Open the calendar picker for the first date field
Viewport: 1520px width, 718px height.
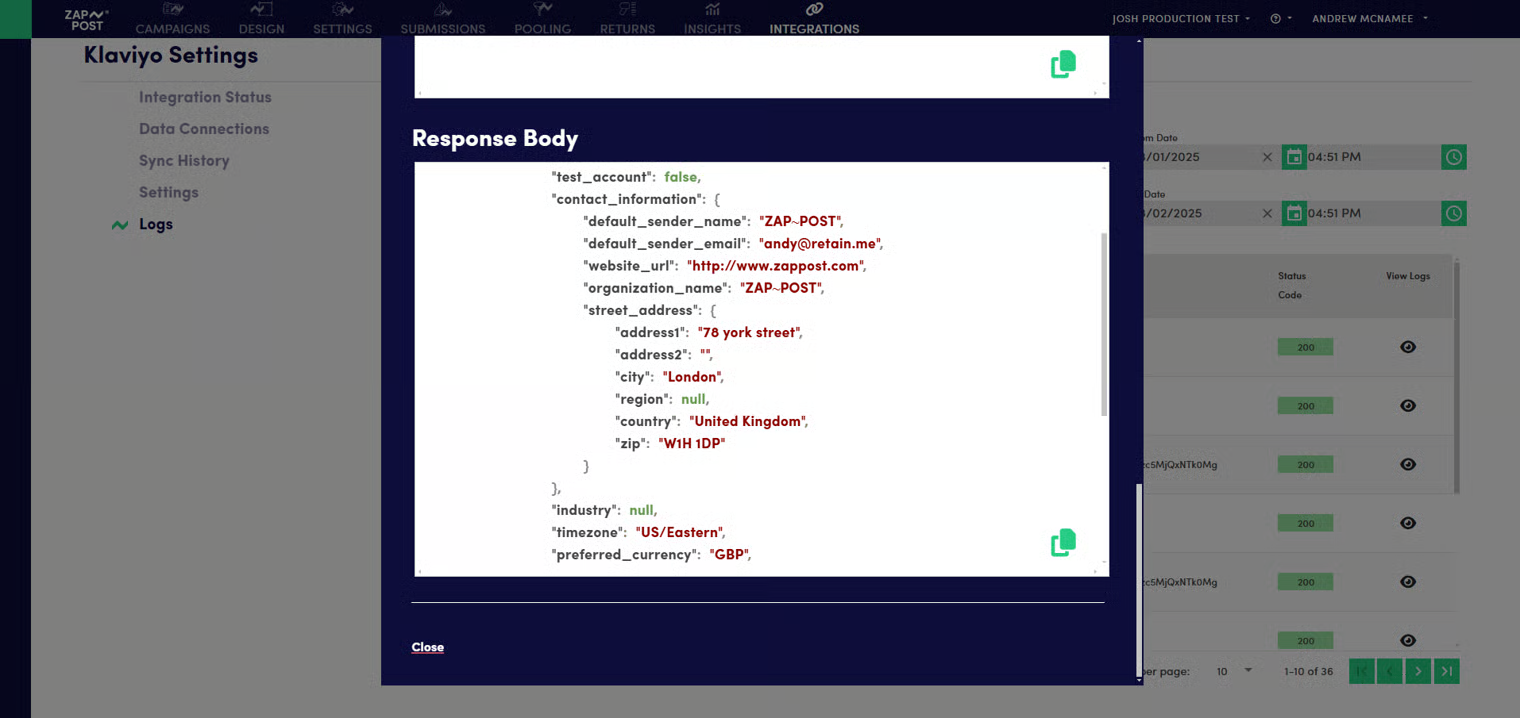(x=1294, y=157)
